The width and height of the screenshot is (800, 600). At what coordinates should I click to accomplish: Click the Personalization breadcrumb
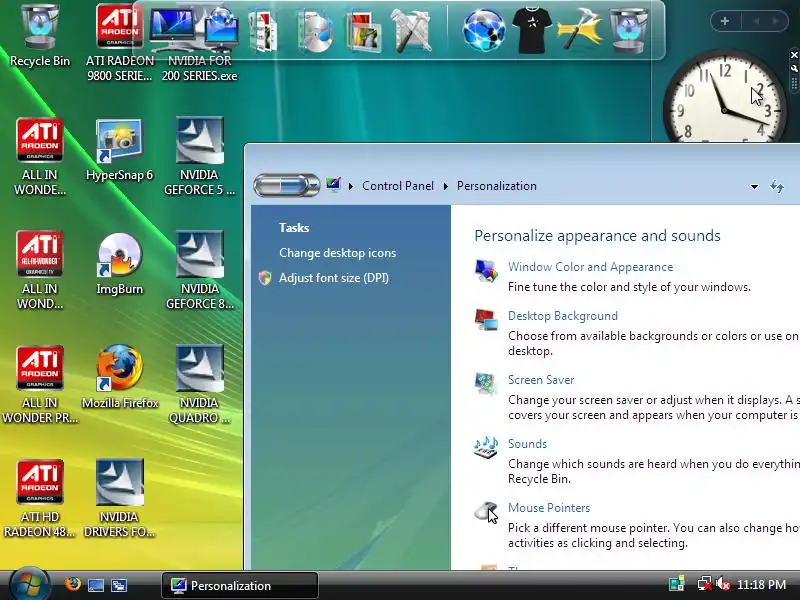coord(496,186)
